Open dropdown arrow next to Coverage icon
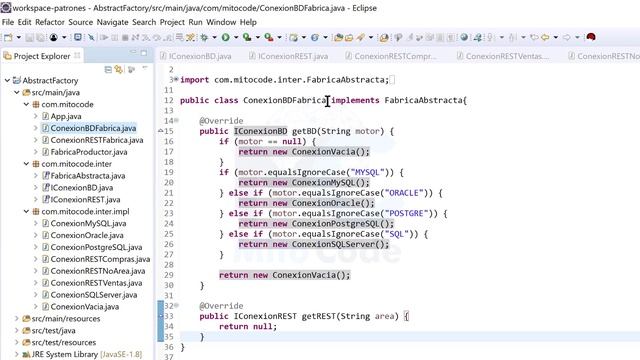Viewport: 640px width, 360px height. (258, 38)
